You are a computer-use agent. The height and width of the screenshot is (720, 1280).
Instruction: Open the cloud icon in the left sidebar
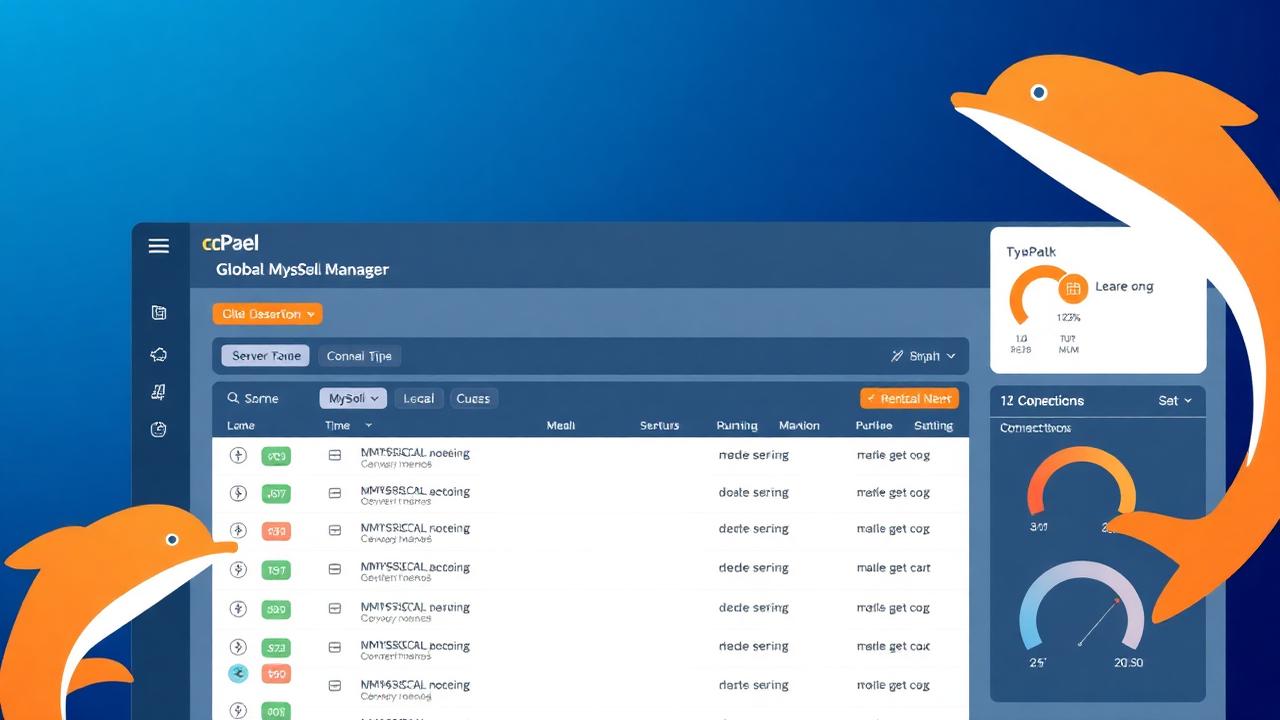click(158, 354)
